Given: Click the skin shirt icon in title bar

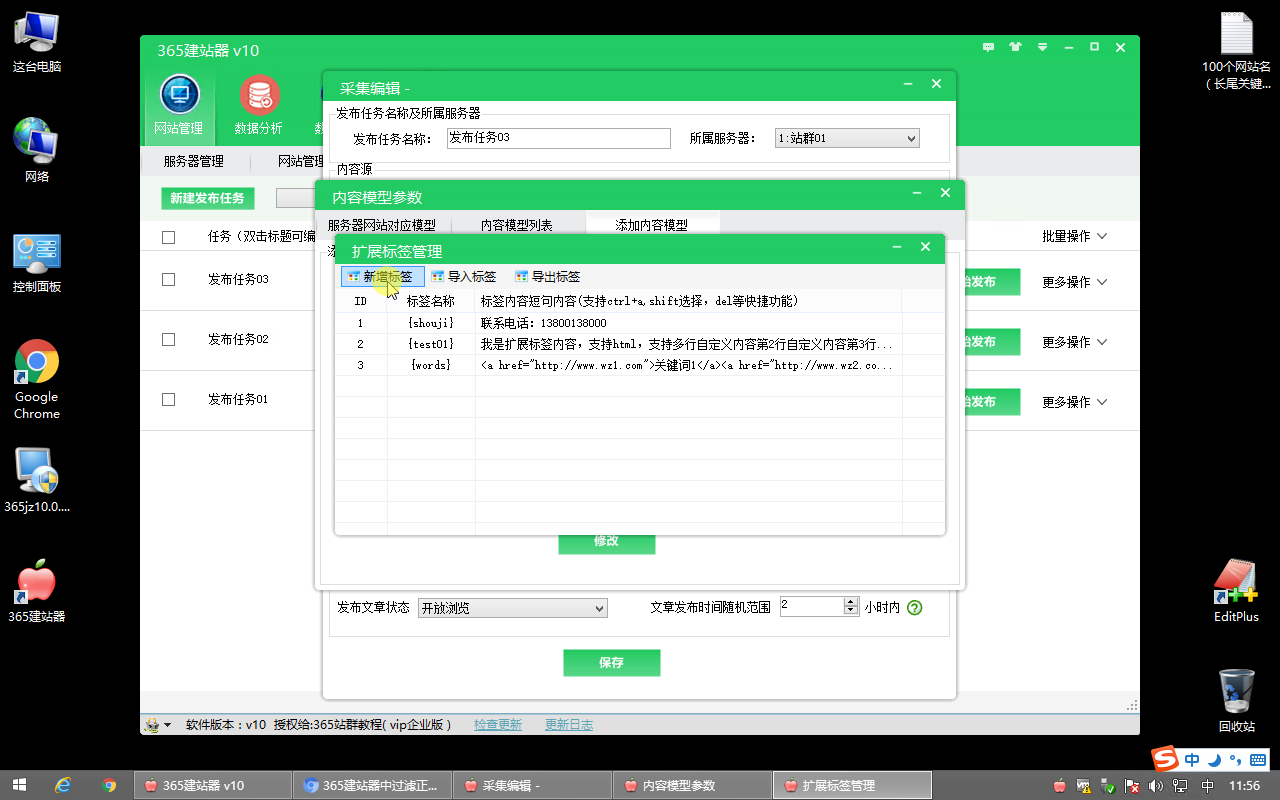Looking at the screenshot, I should coord(1016,47).
